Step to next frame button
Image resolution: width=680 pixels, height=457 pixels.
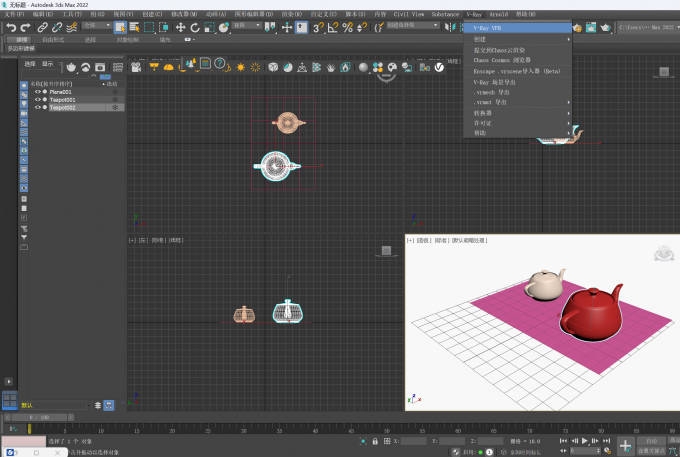(x=595, y=441)
